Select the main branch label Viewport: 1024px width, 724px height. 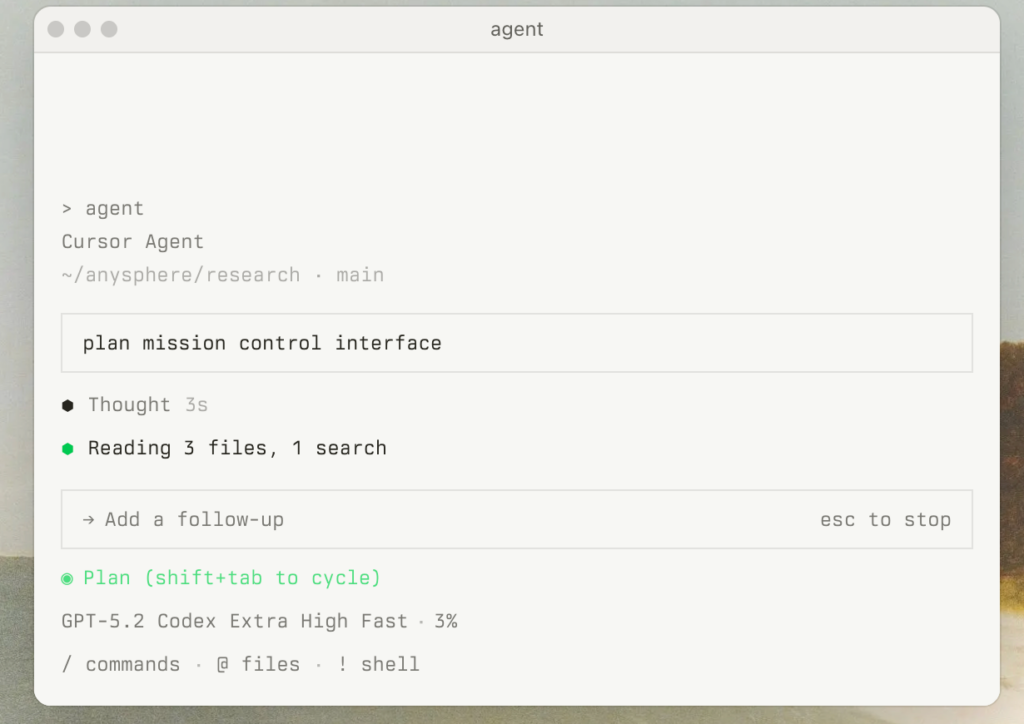click(360, 274)
